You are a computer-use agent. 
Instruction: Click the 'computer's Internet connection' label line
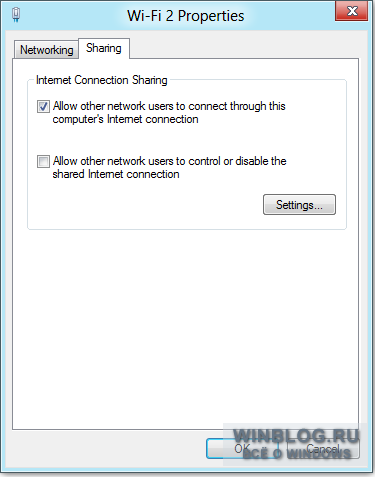[x=125, y=119]
